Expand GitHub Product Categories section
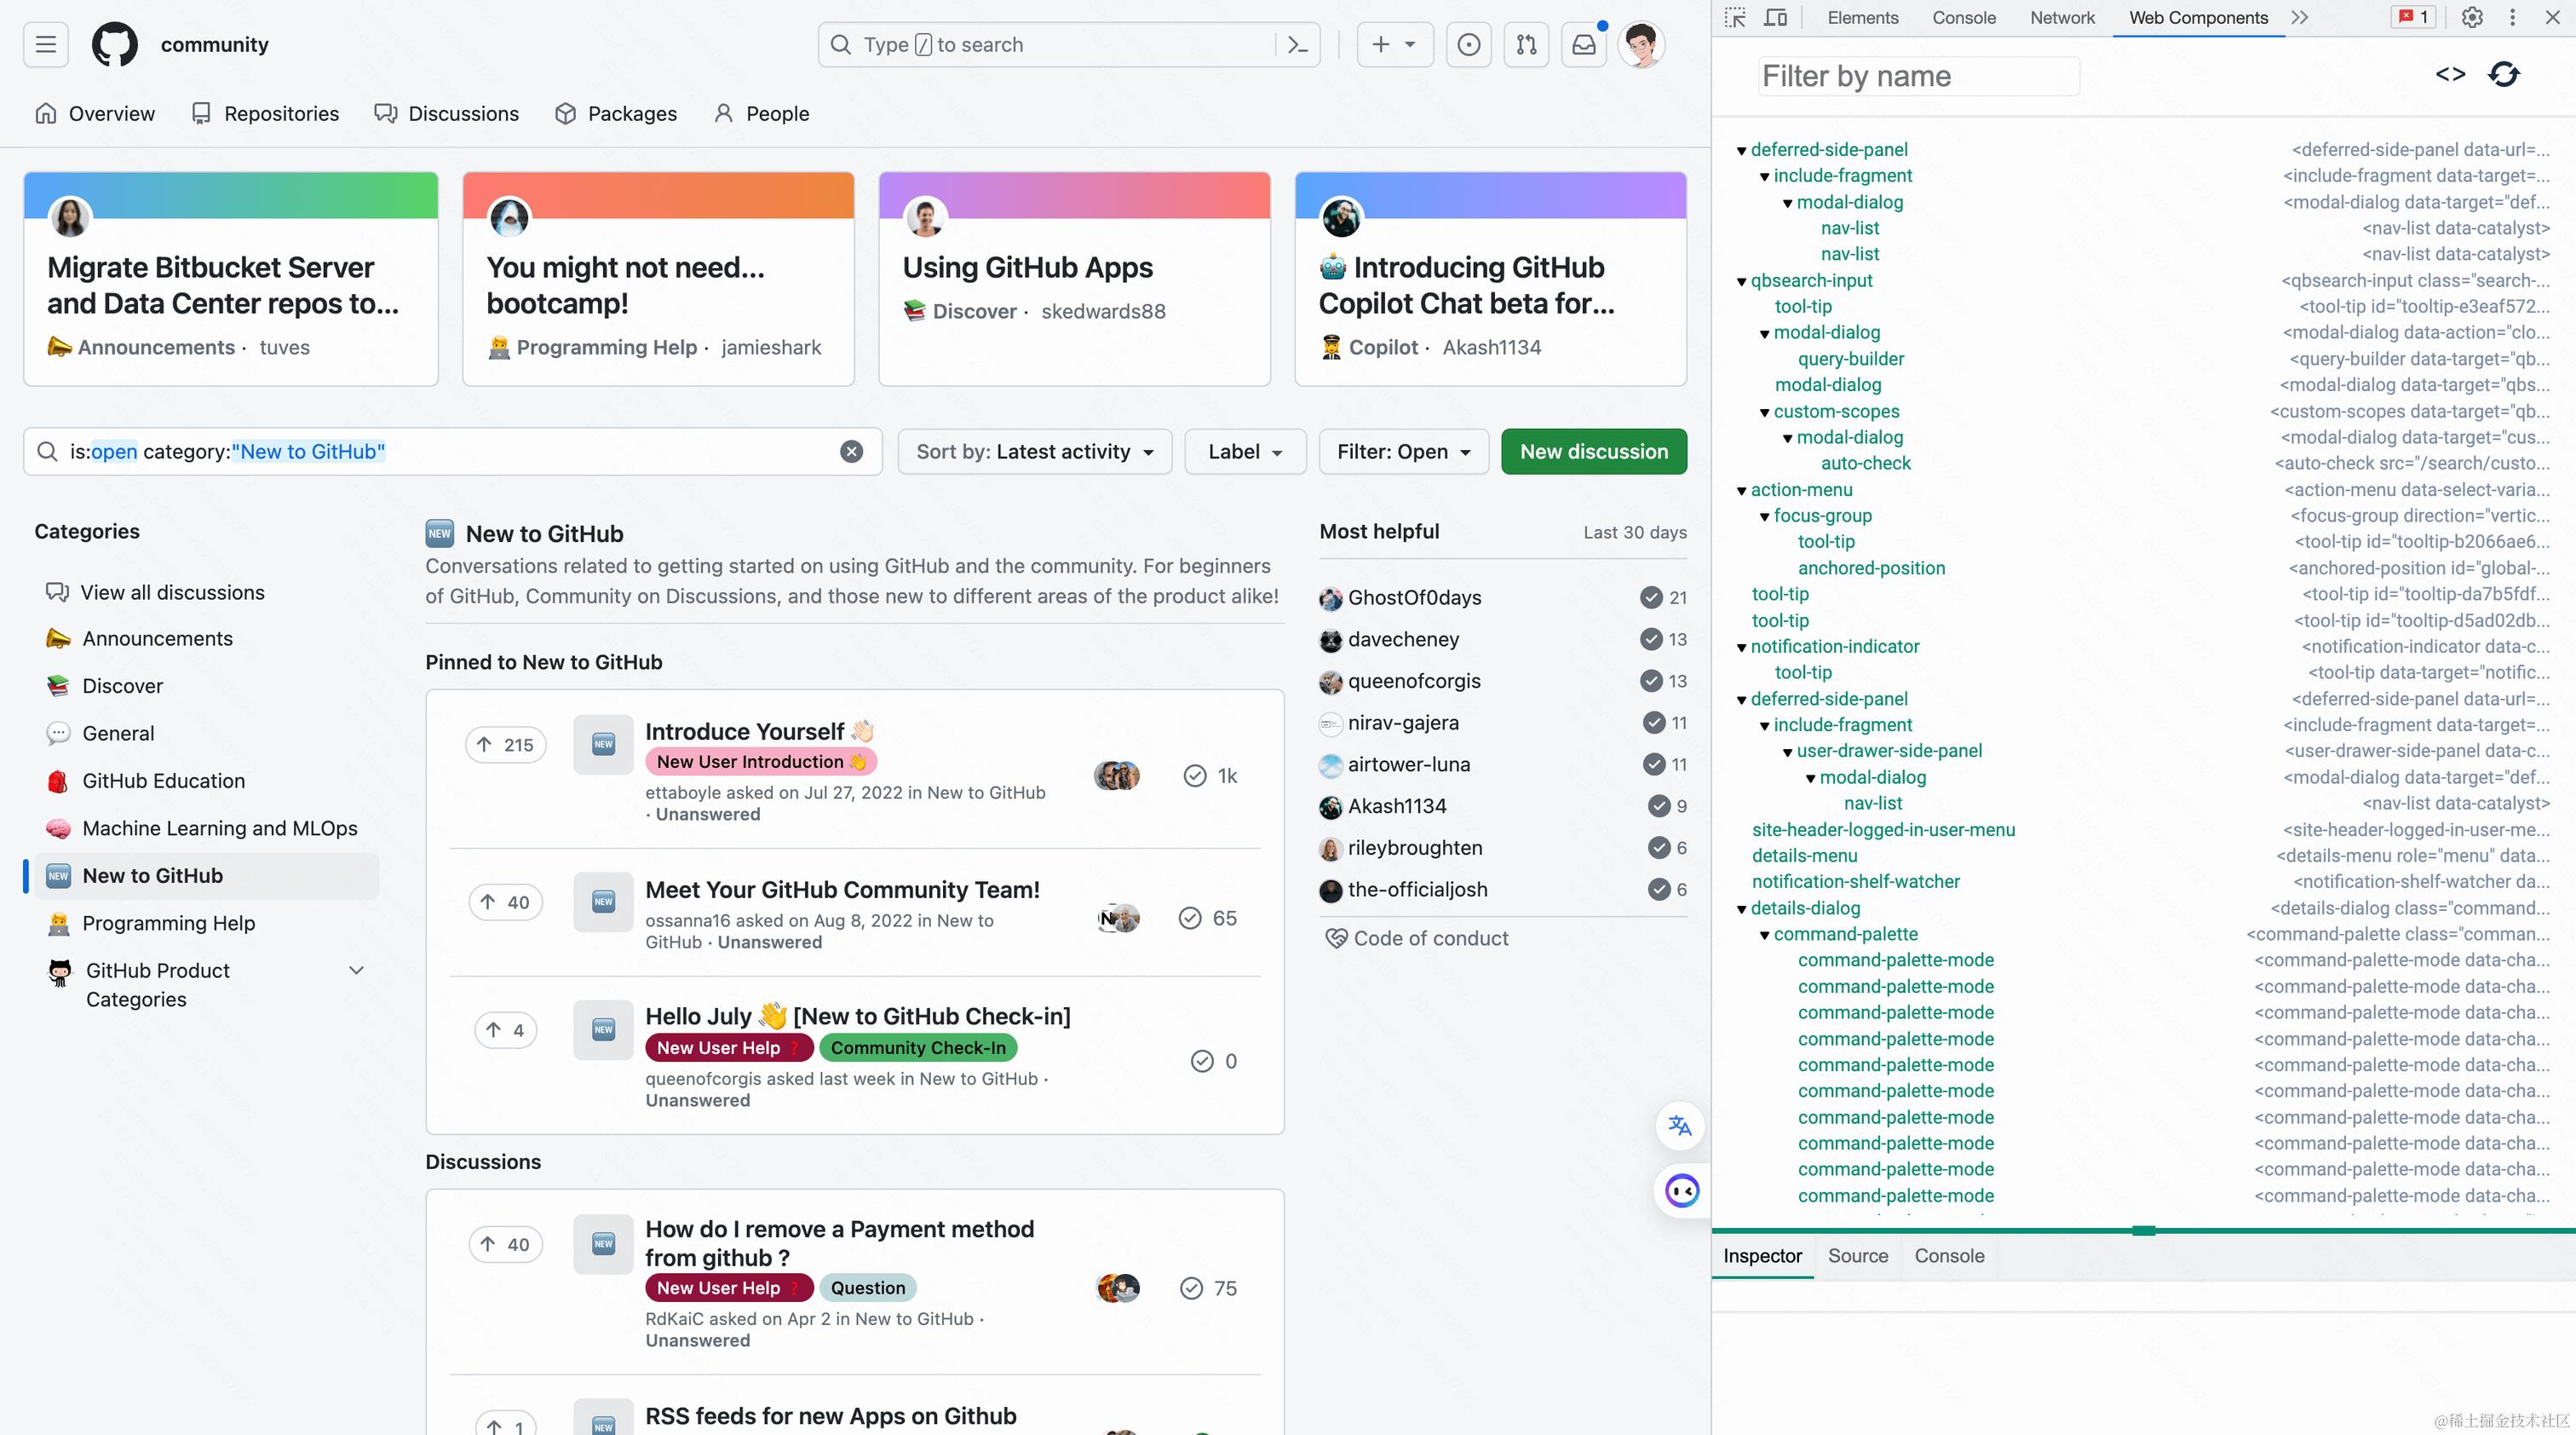This screenshot has width=2576, height=1435. tap(356, 970)
